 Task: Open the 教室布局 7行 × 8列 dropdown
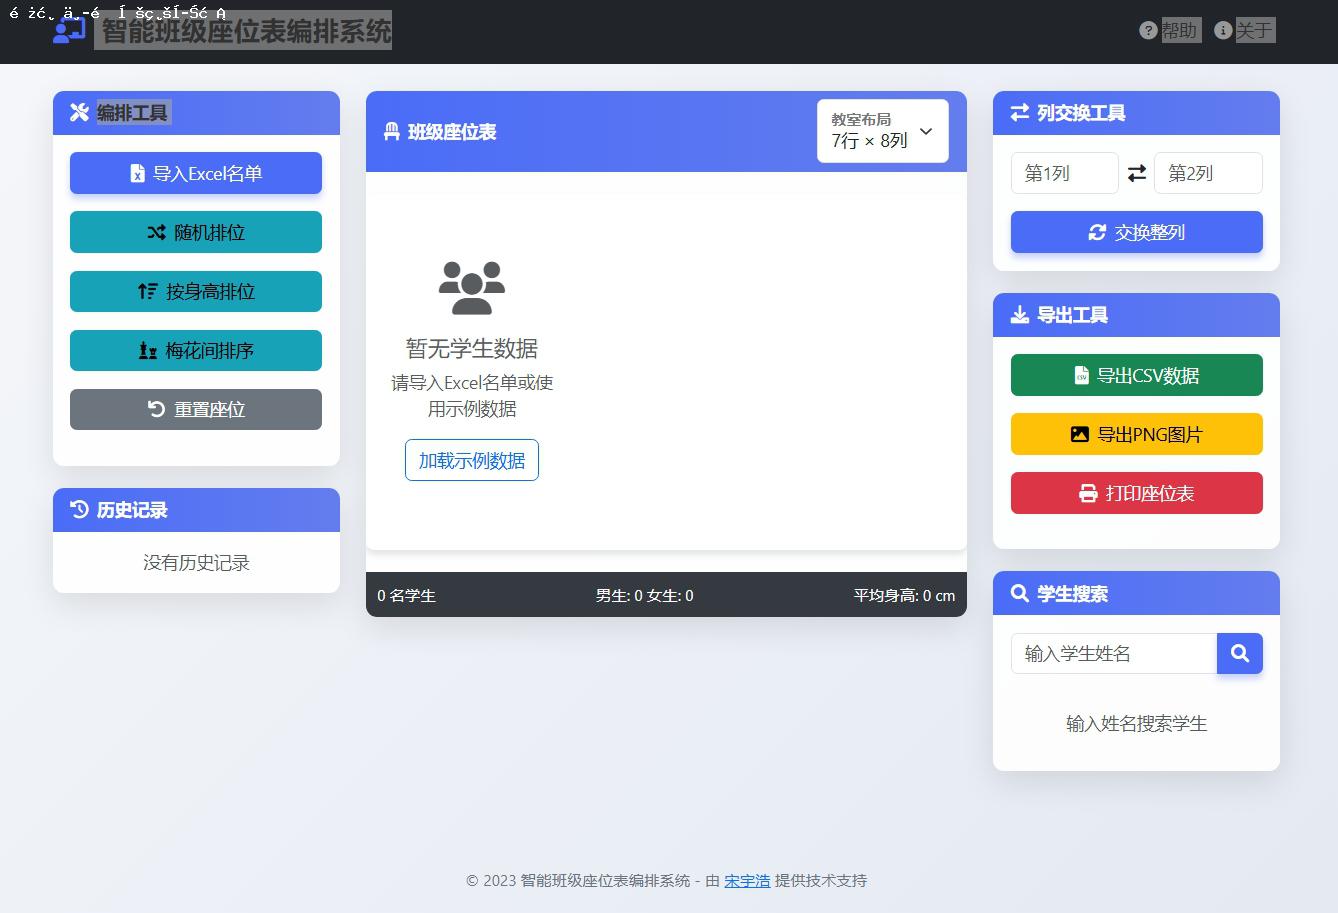pos(881,131)
